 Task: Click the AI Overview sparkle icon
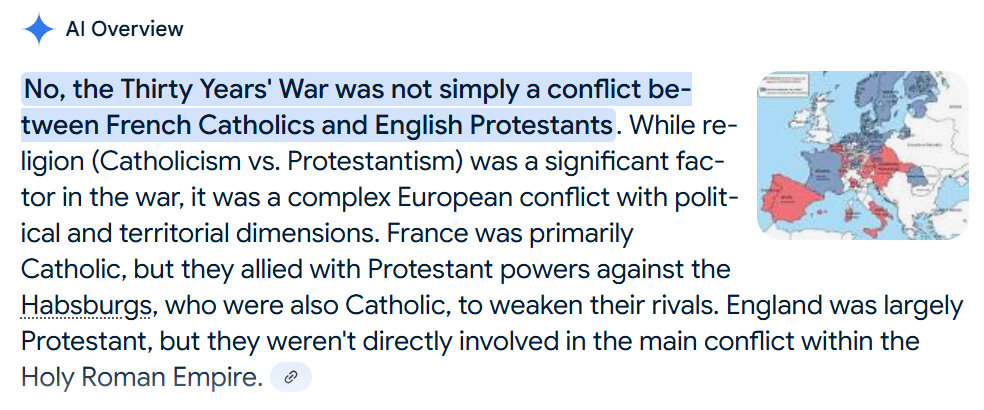pos(38,29)
